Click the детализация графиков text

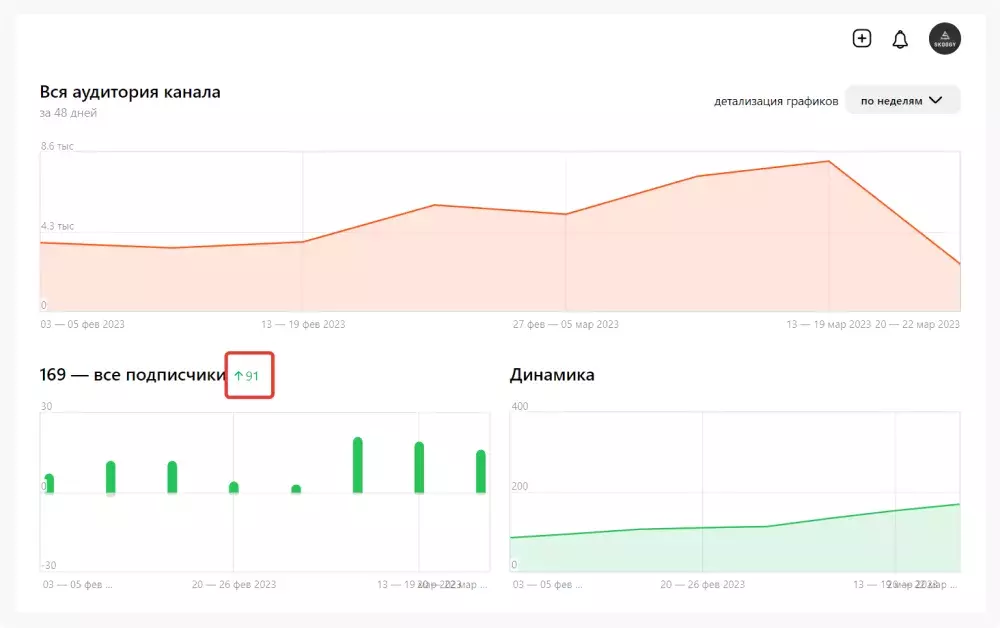click(775, 100)
